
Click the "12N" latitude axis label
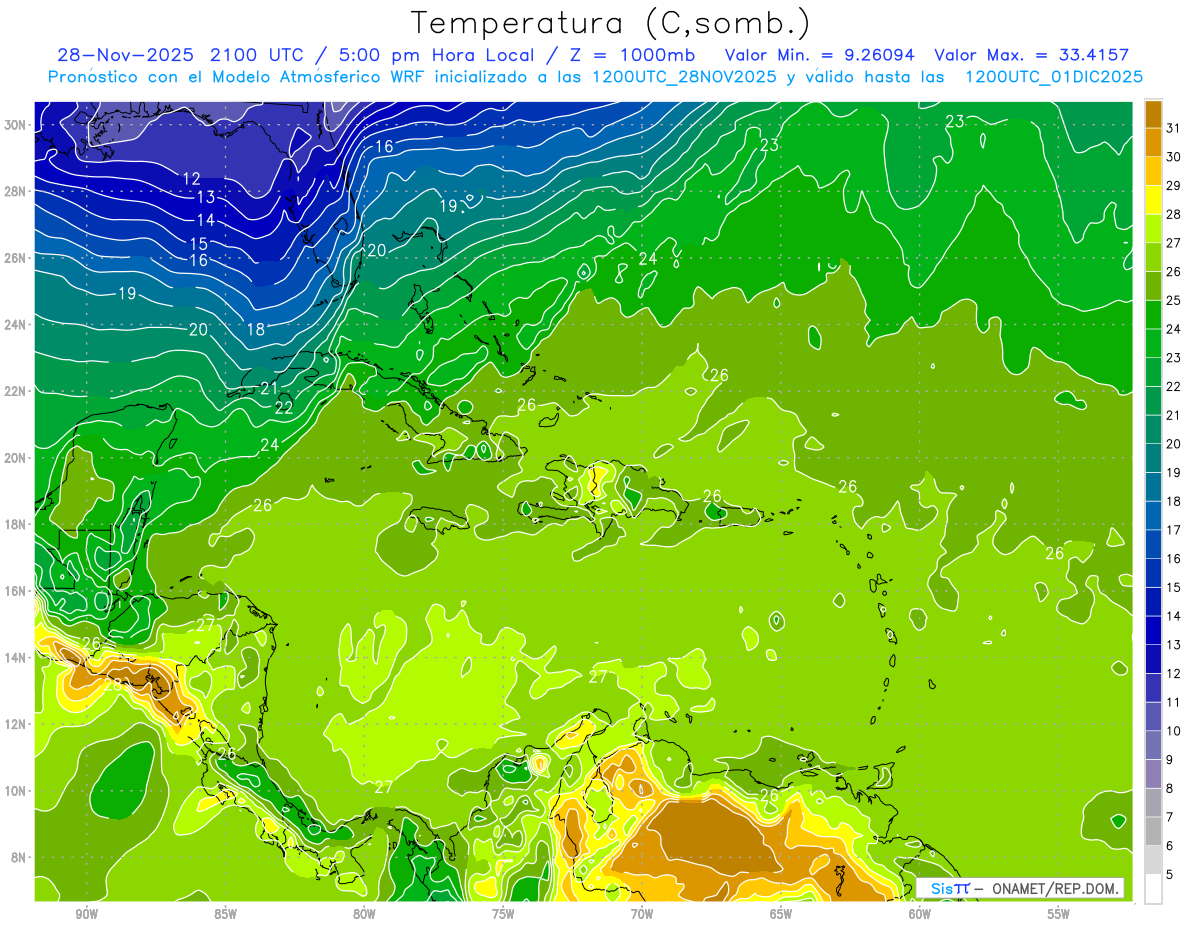tap(16, 724)
